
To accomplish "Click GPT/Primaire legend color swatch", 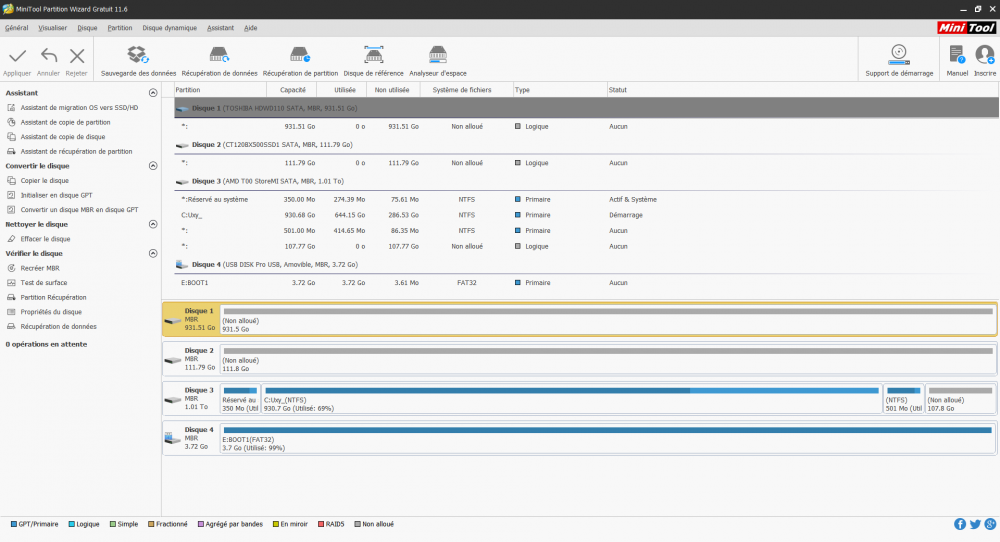I will [x=13, y=524].
